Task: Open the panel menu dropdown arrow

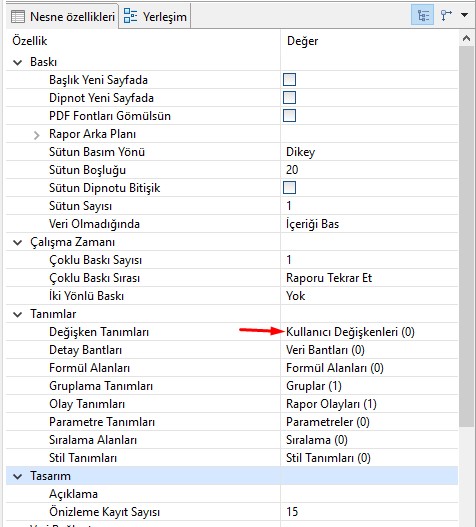Action: (465, 15)
